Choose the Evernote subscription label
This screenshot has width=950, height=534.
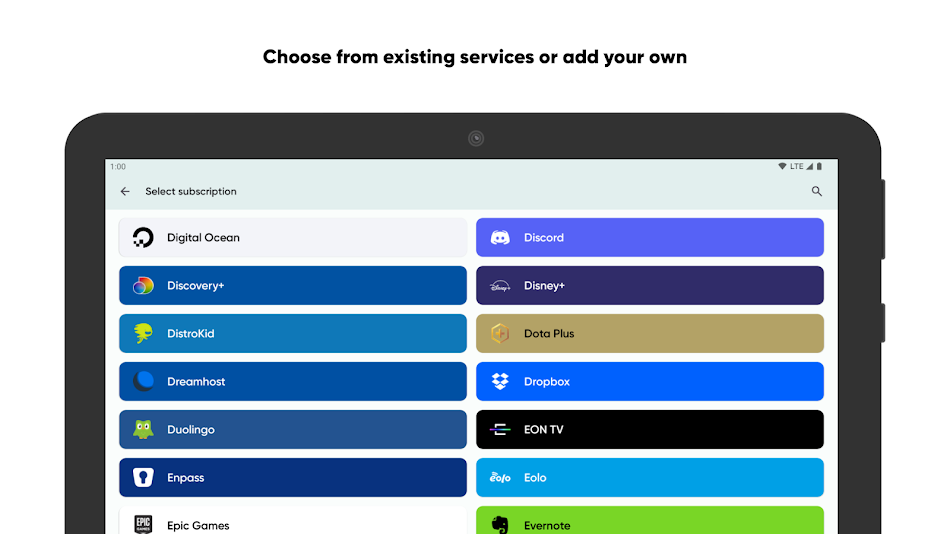pyautogui.click(x=547, y=526)
